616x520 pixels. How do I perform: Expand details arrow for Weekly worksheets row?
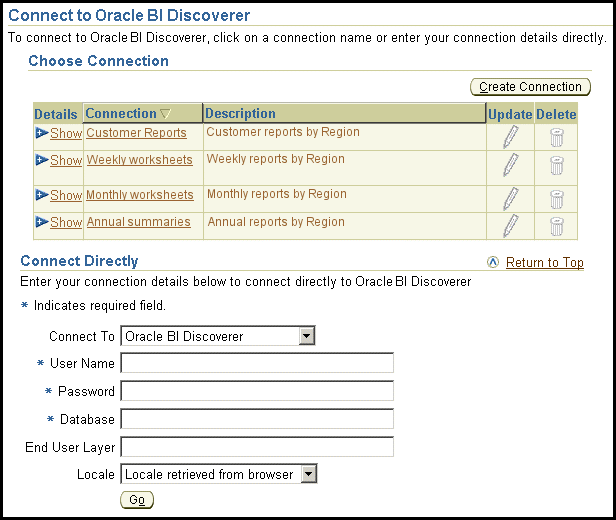[x=42, y=160]
